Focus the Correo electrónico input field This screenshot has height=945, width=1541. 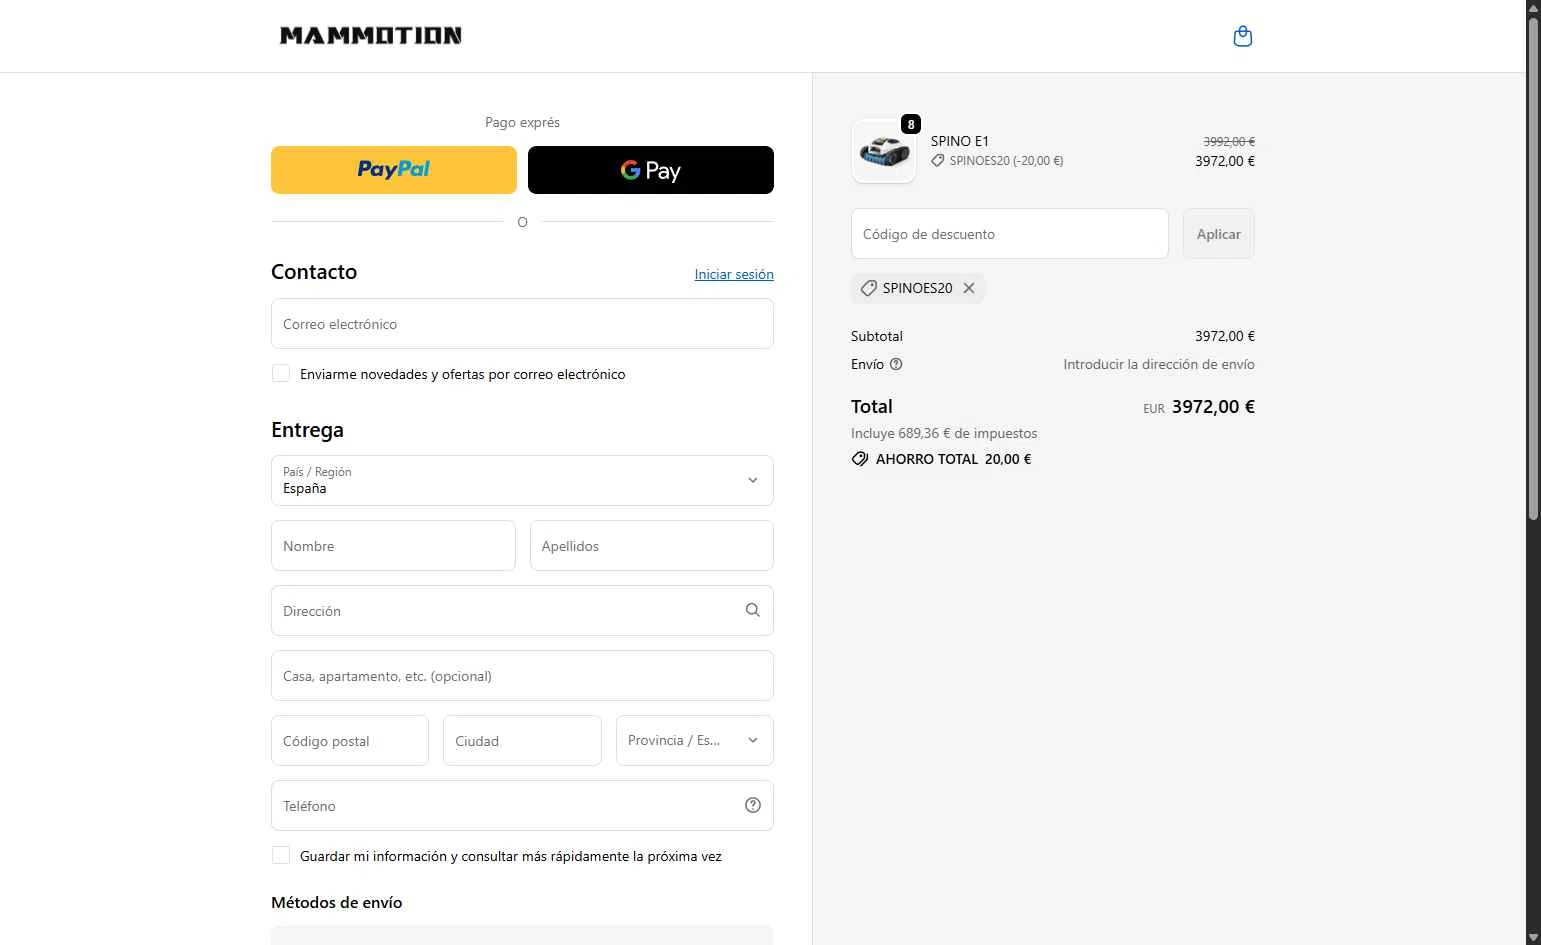(522, 324)
